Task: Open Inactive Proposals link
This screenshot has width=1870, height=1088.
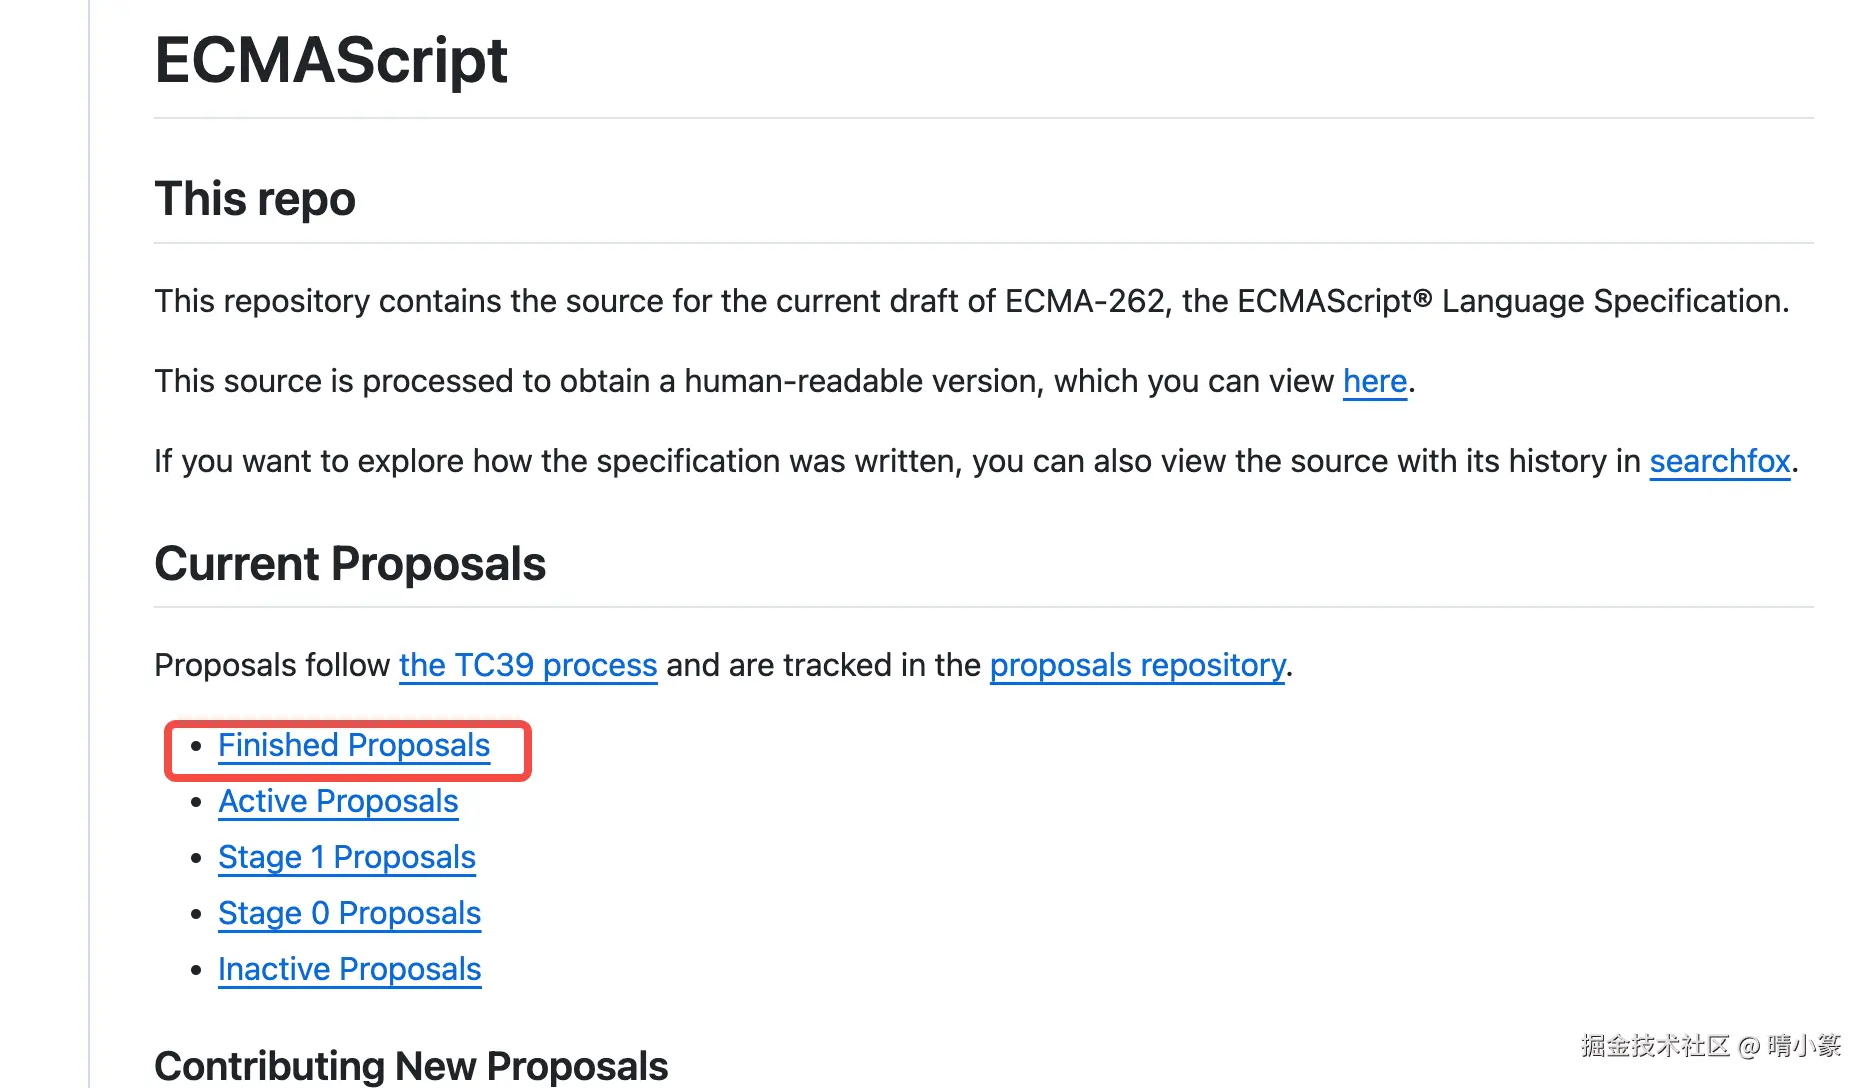Action: click(349, 969)
